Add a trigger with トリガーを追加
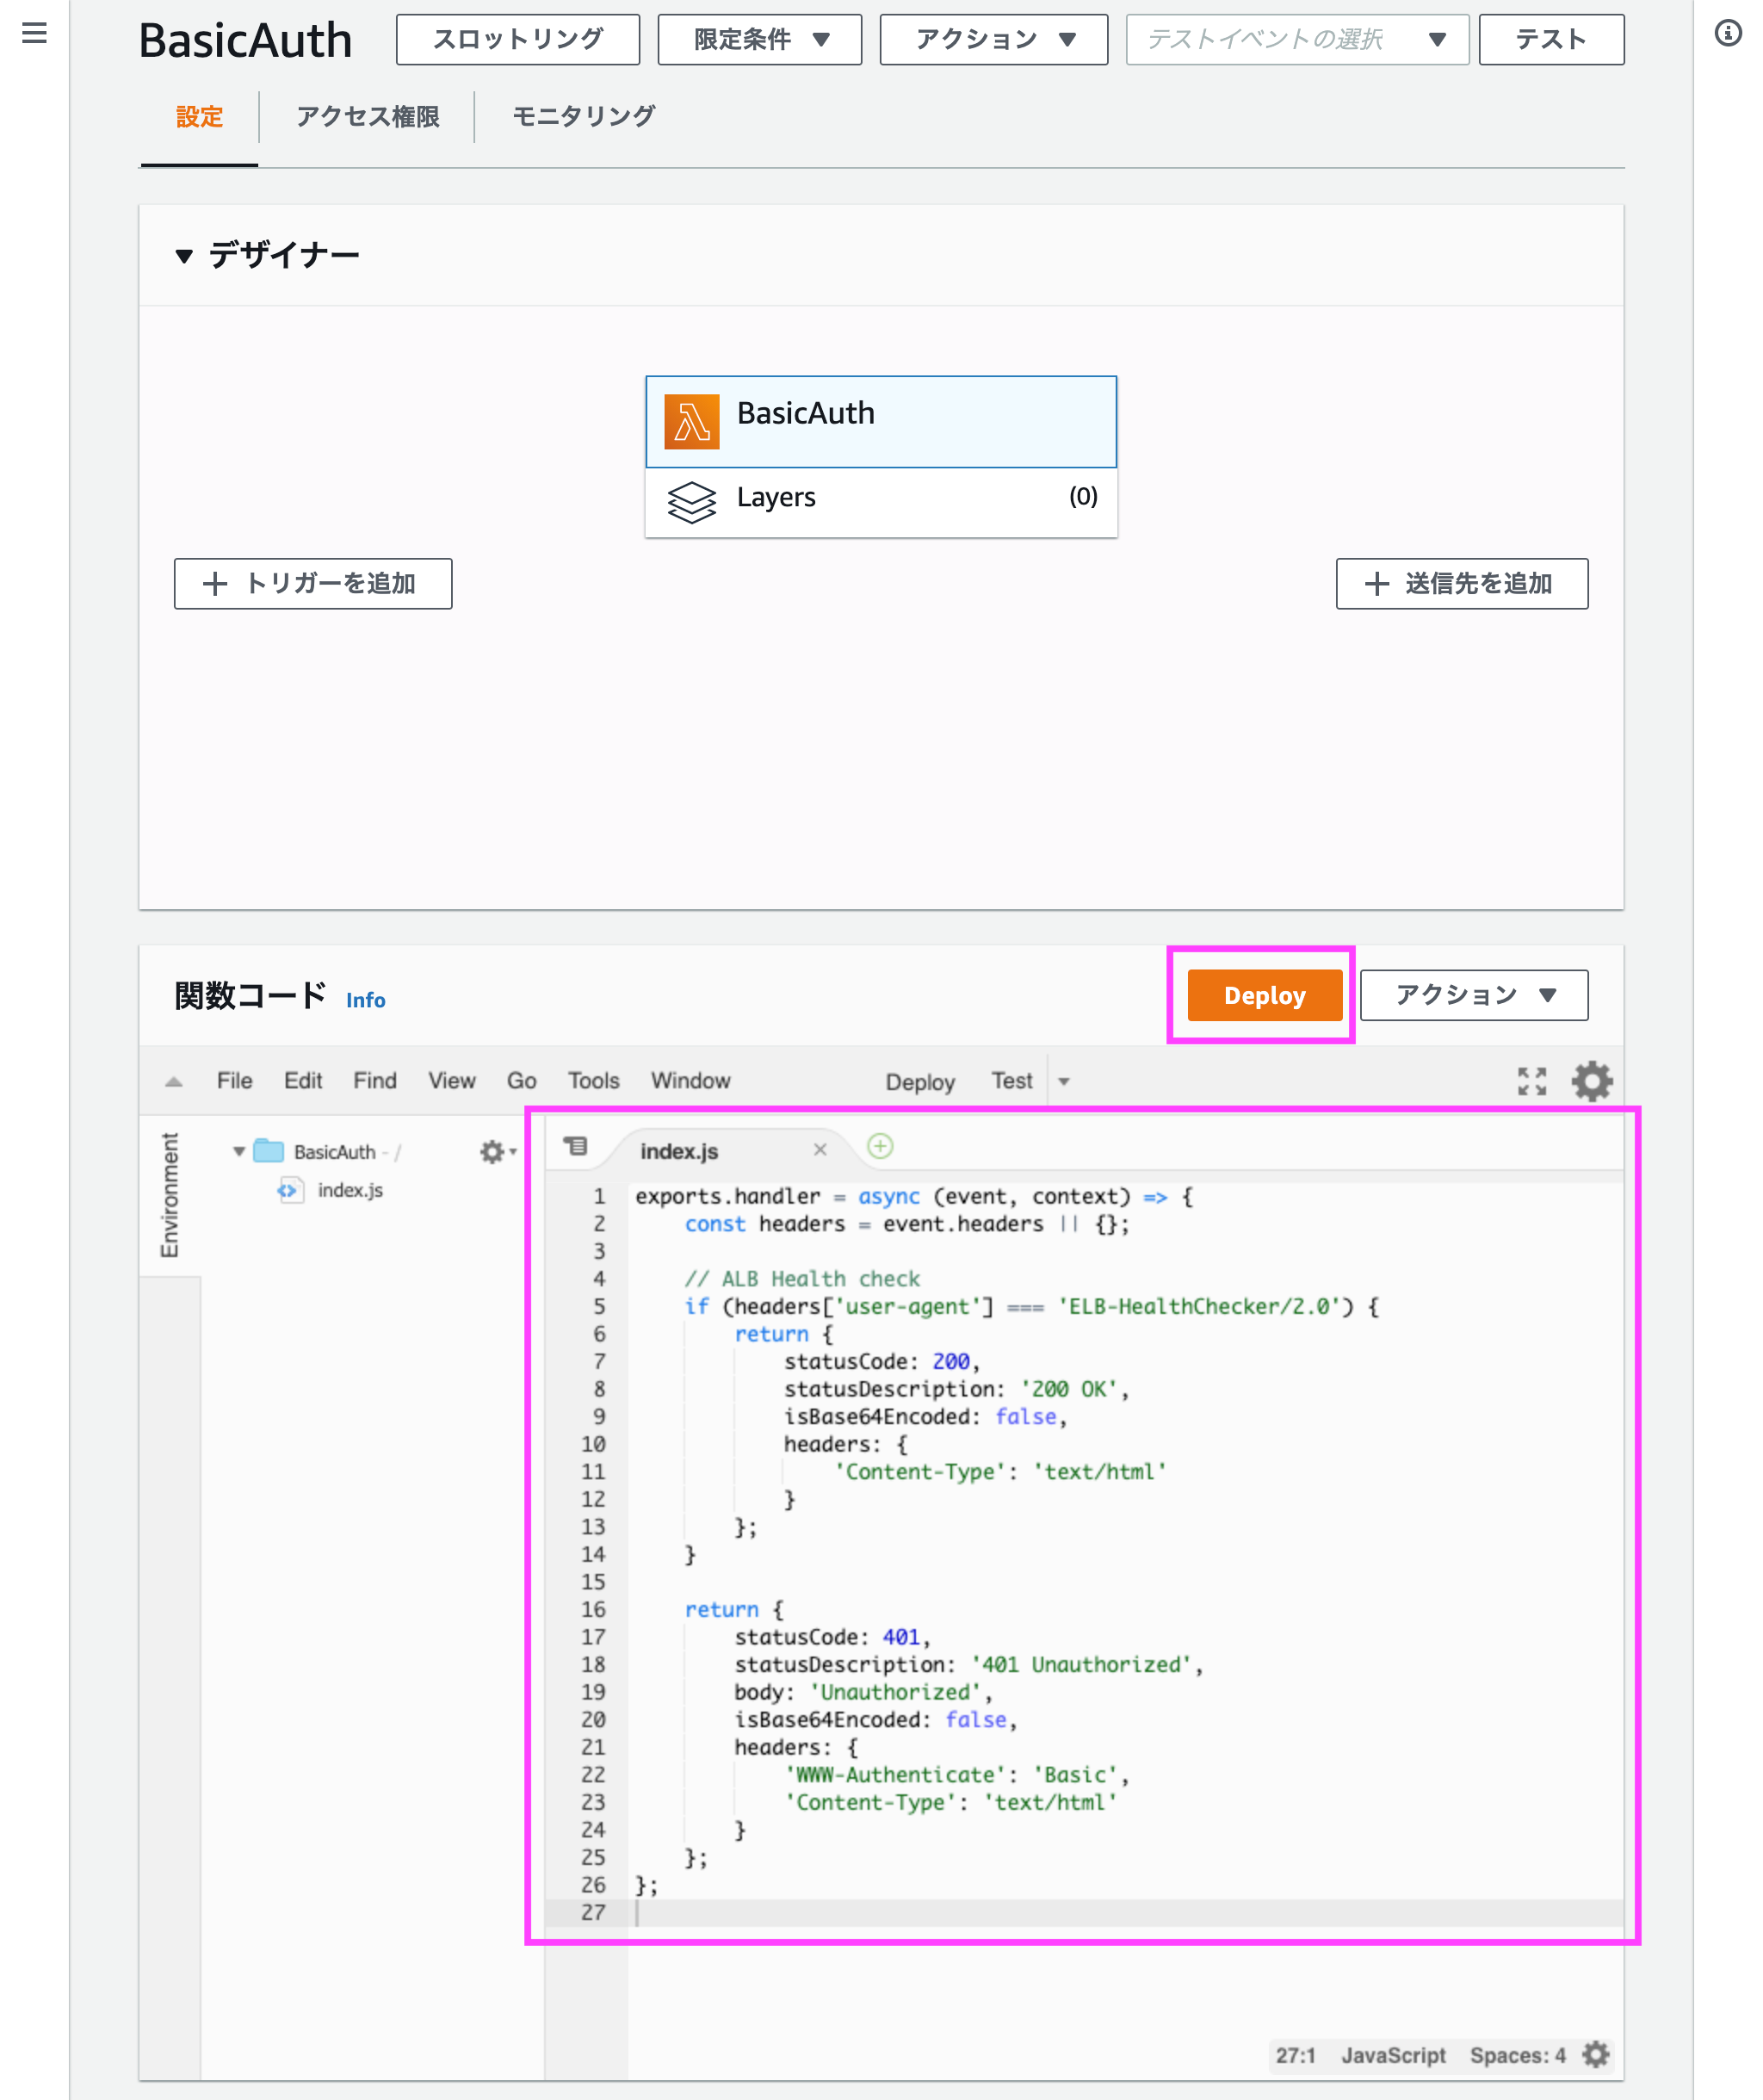The image size is (1763, 2100). (x=313, y=583)
